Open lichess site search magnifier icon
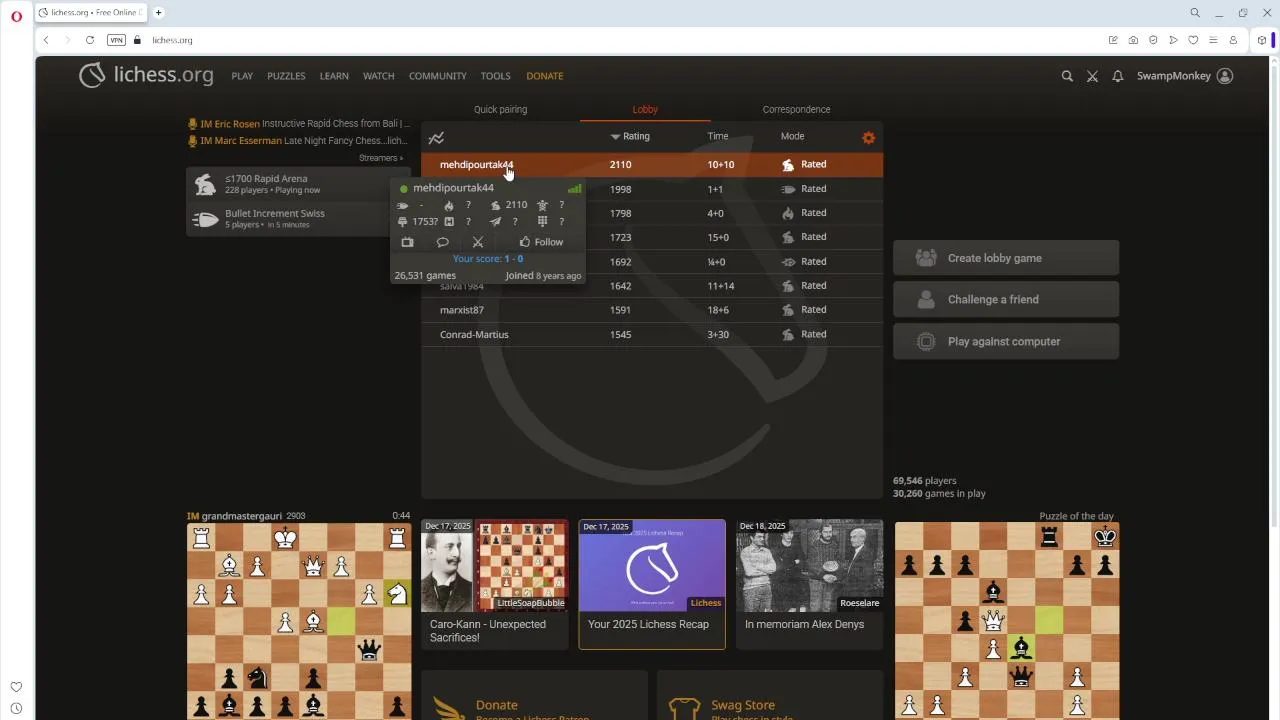Viewport: 1280px width, 720px height. [x=1067, y=76]
